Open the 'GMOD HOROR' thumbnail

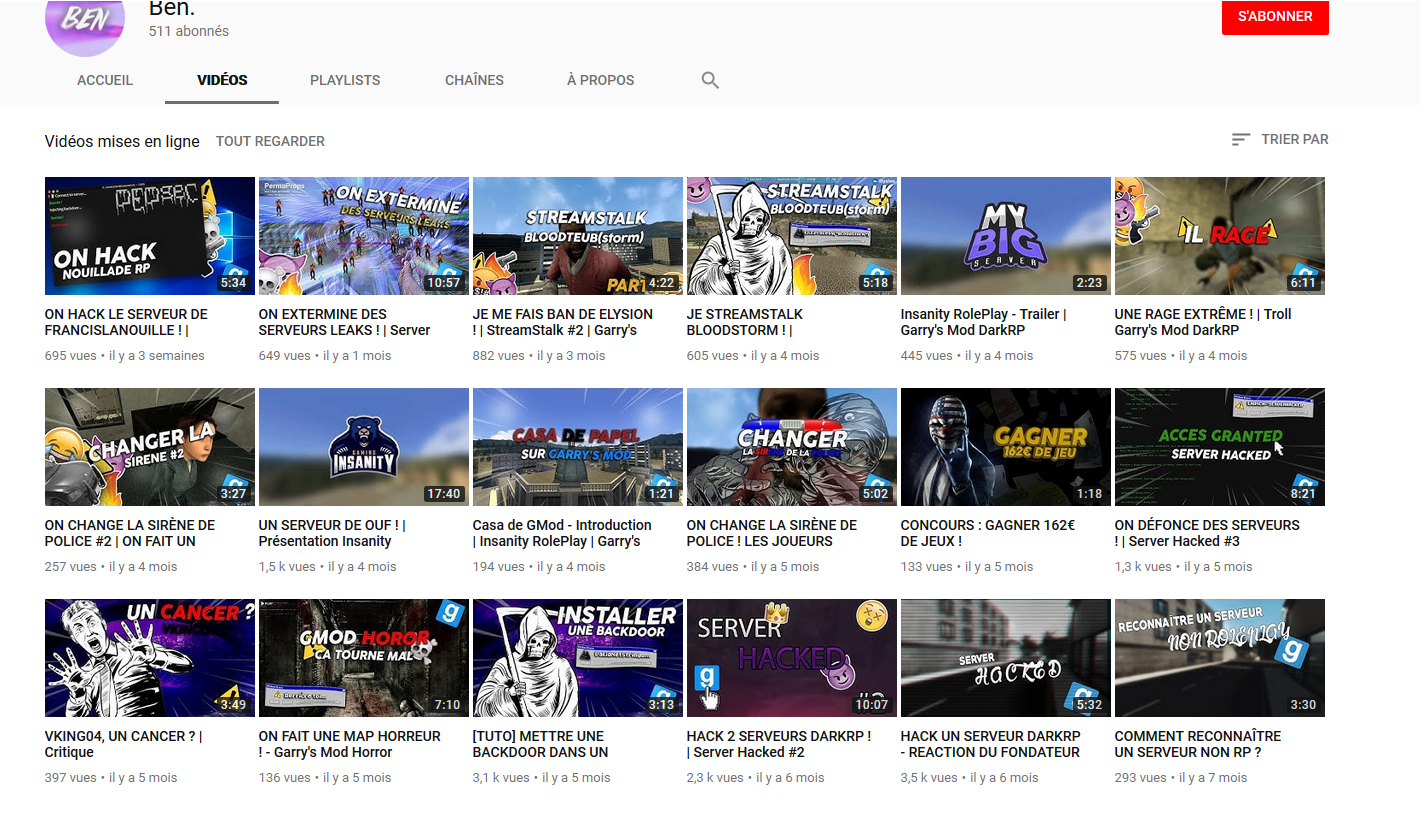pos(364,658)
